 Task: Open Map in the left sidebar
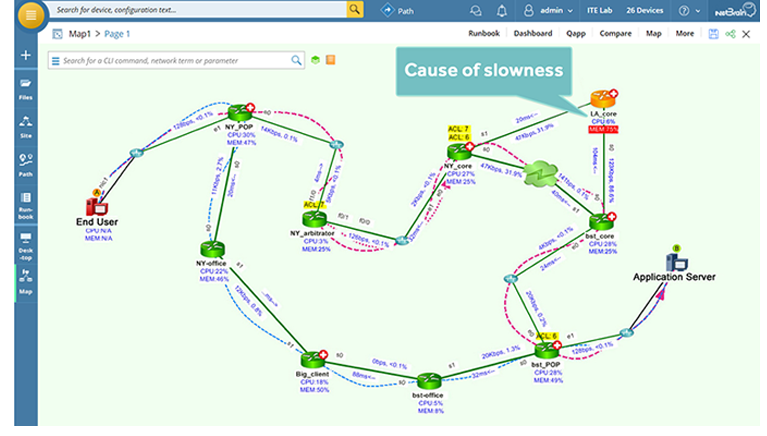pos(25,282)
